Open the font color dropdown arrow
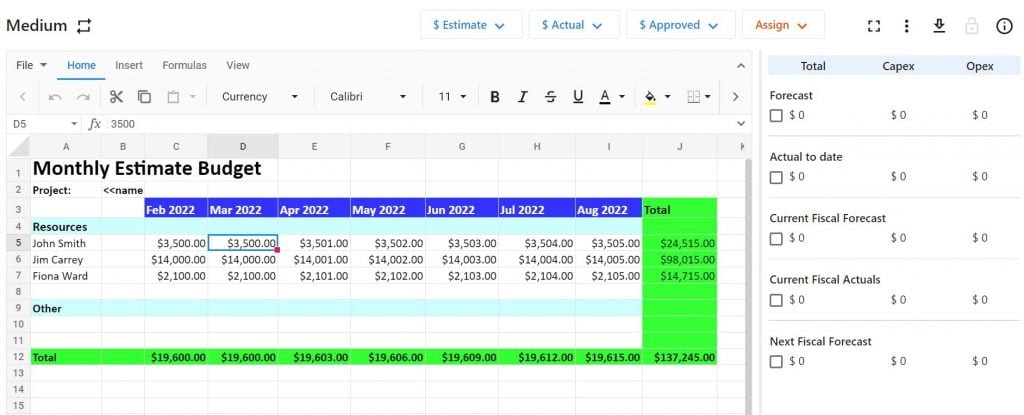 (622, 97)
